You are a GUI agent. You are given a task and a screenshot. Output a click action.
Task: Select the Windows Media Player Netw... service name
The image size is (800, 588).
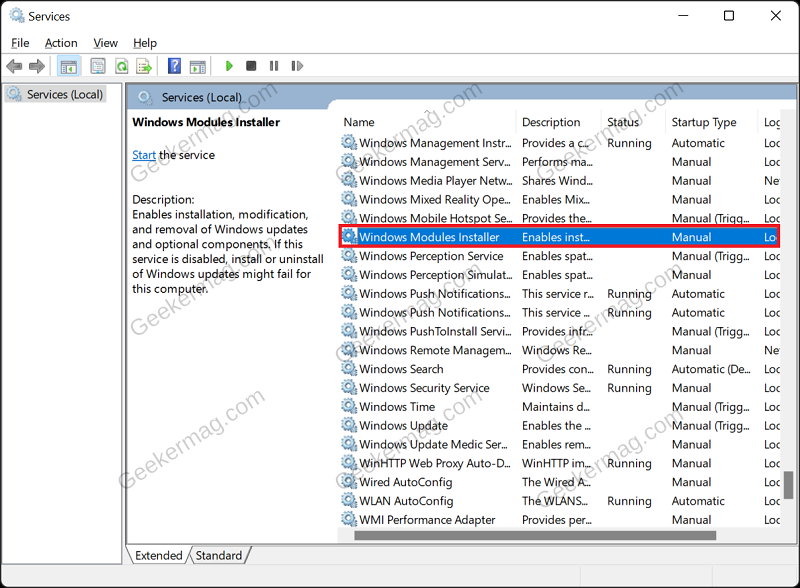click(436, 181)
